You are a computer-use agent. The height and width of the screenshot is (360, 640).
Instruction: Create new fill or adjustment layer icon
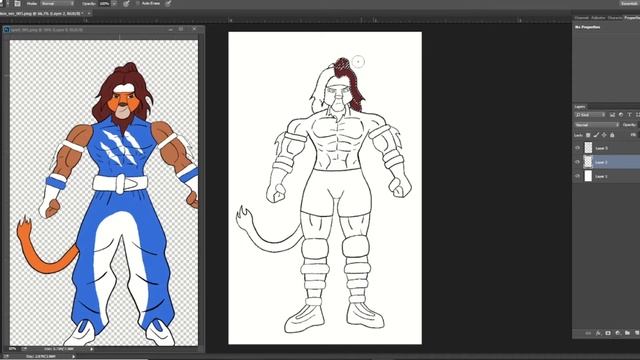coord(618,333)
